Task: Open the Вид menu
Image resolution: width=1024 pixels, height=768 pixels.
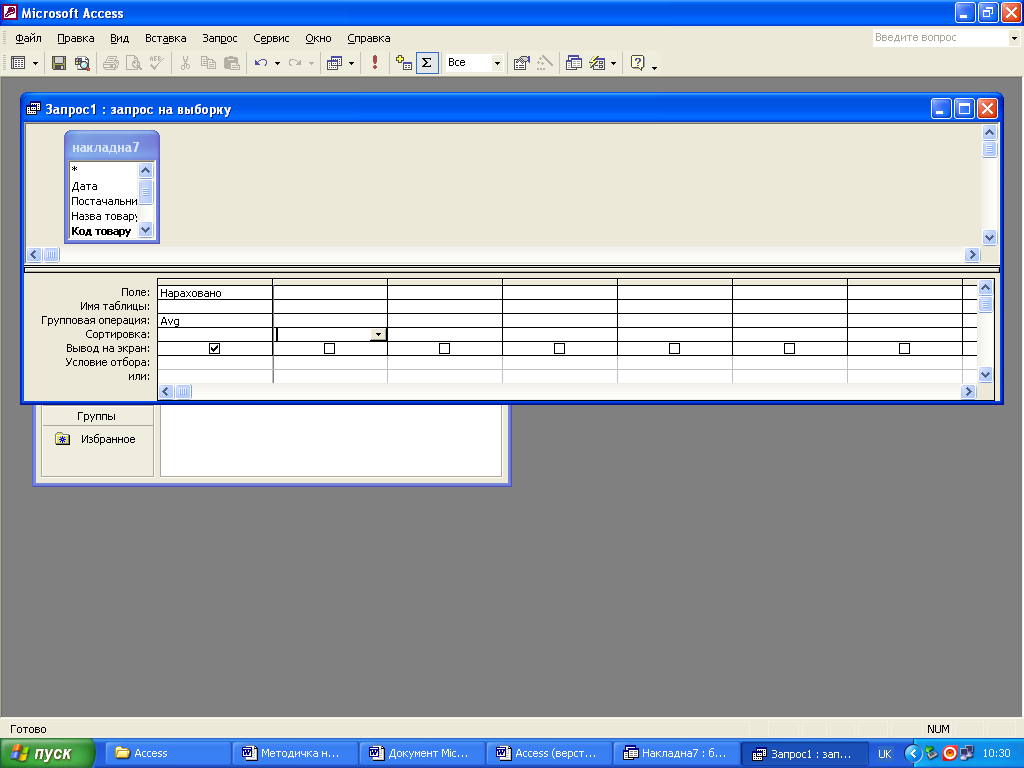Action: pos(120,39)
